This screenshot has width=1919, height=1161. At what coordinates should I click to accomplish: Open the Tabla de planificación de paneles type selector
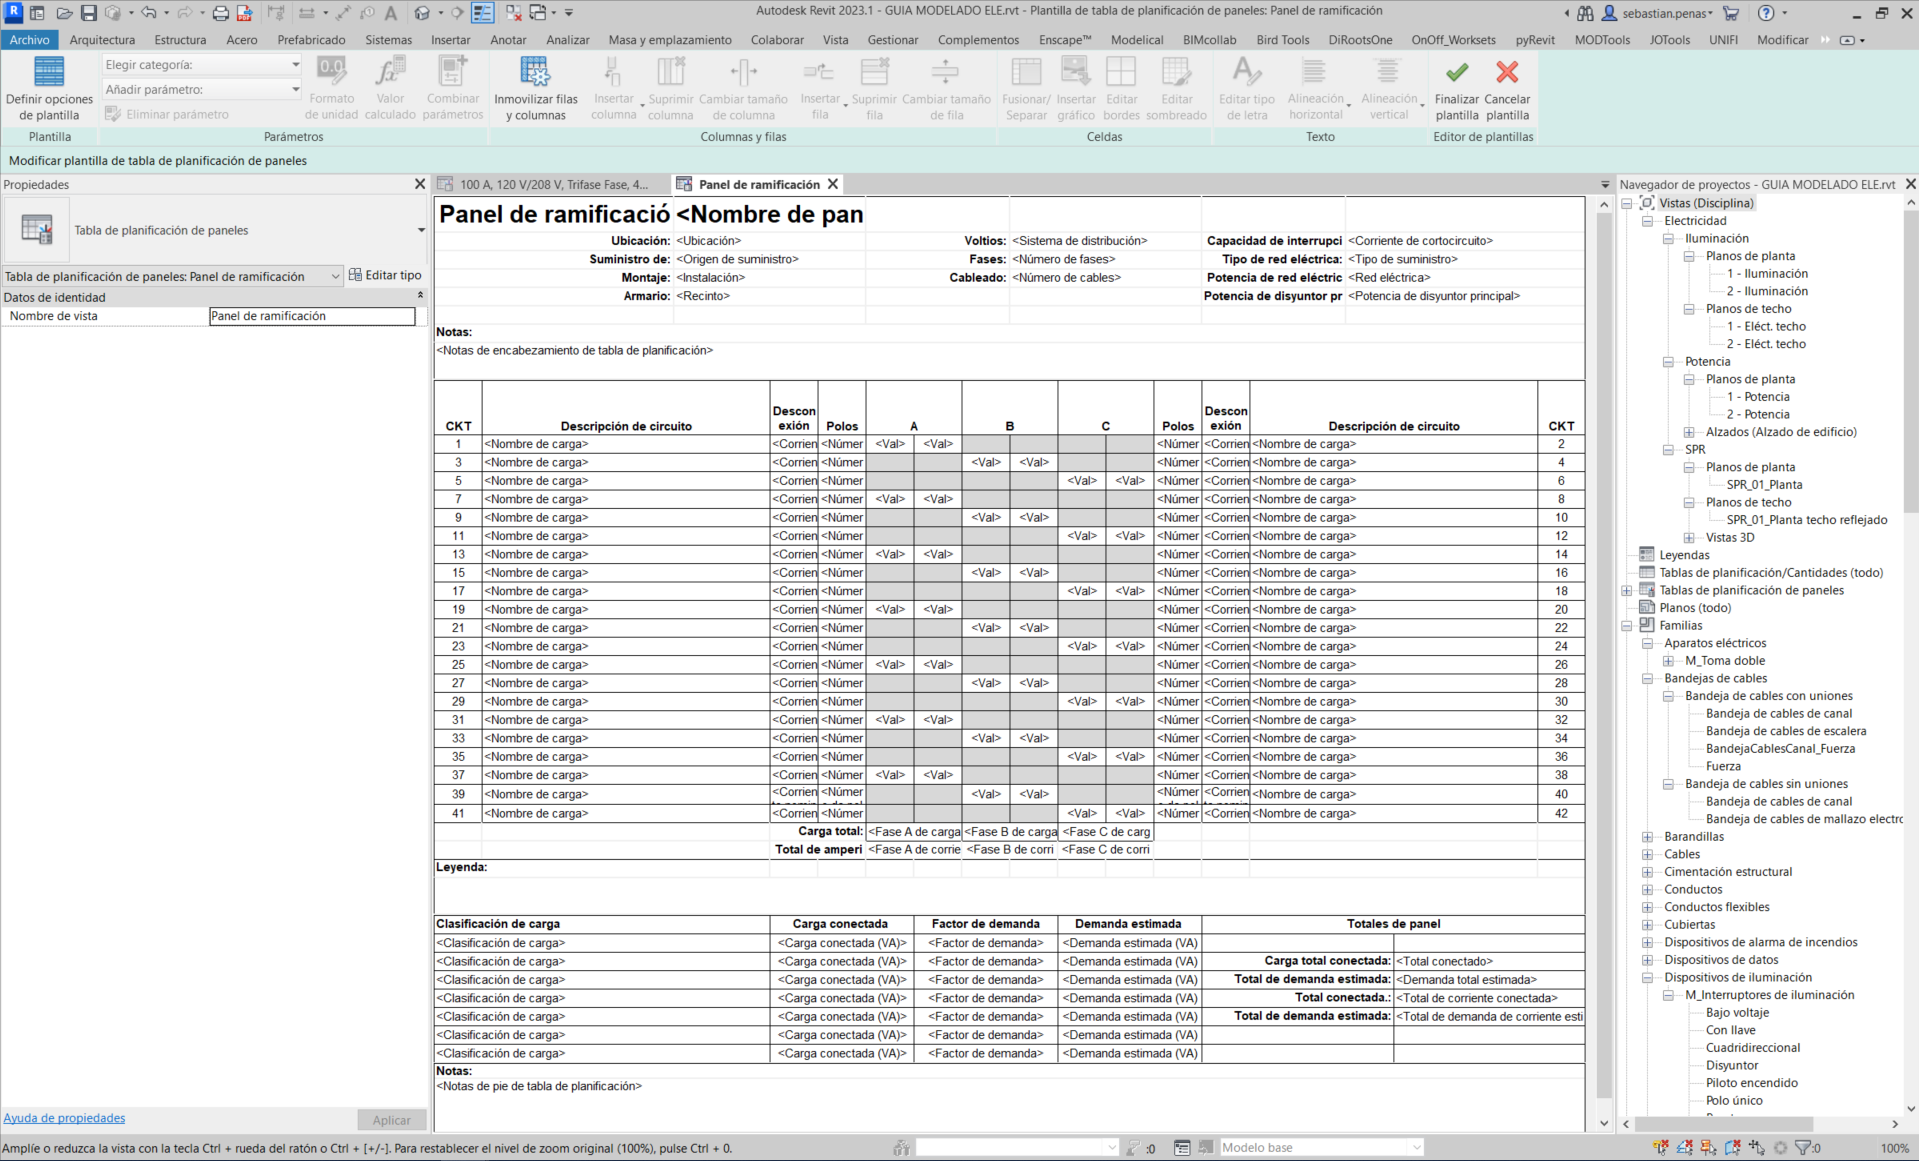[215, 230]
